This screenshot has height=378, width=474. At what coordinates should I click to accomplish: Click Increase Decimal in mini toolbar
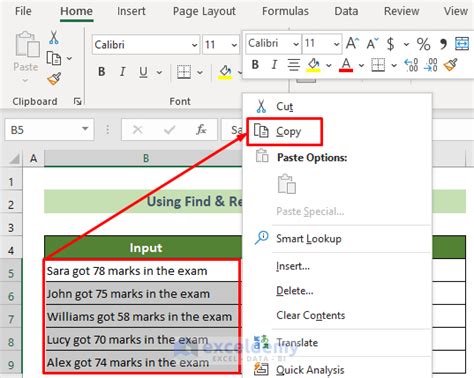[411, 65]
